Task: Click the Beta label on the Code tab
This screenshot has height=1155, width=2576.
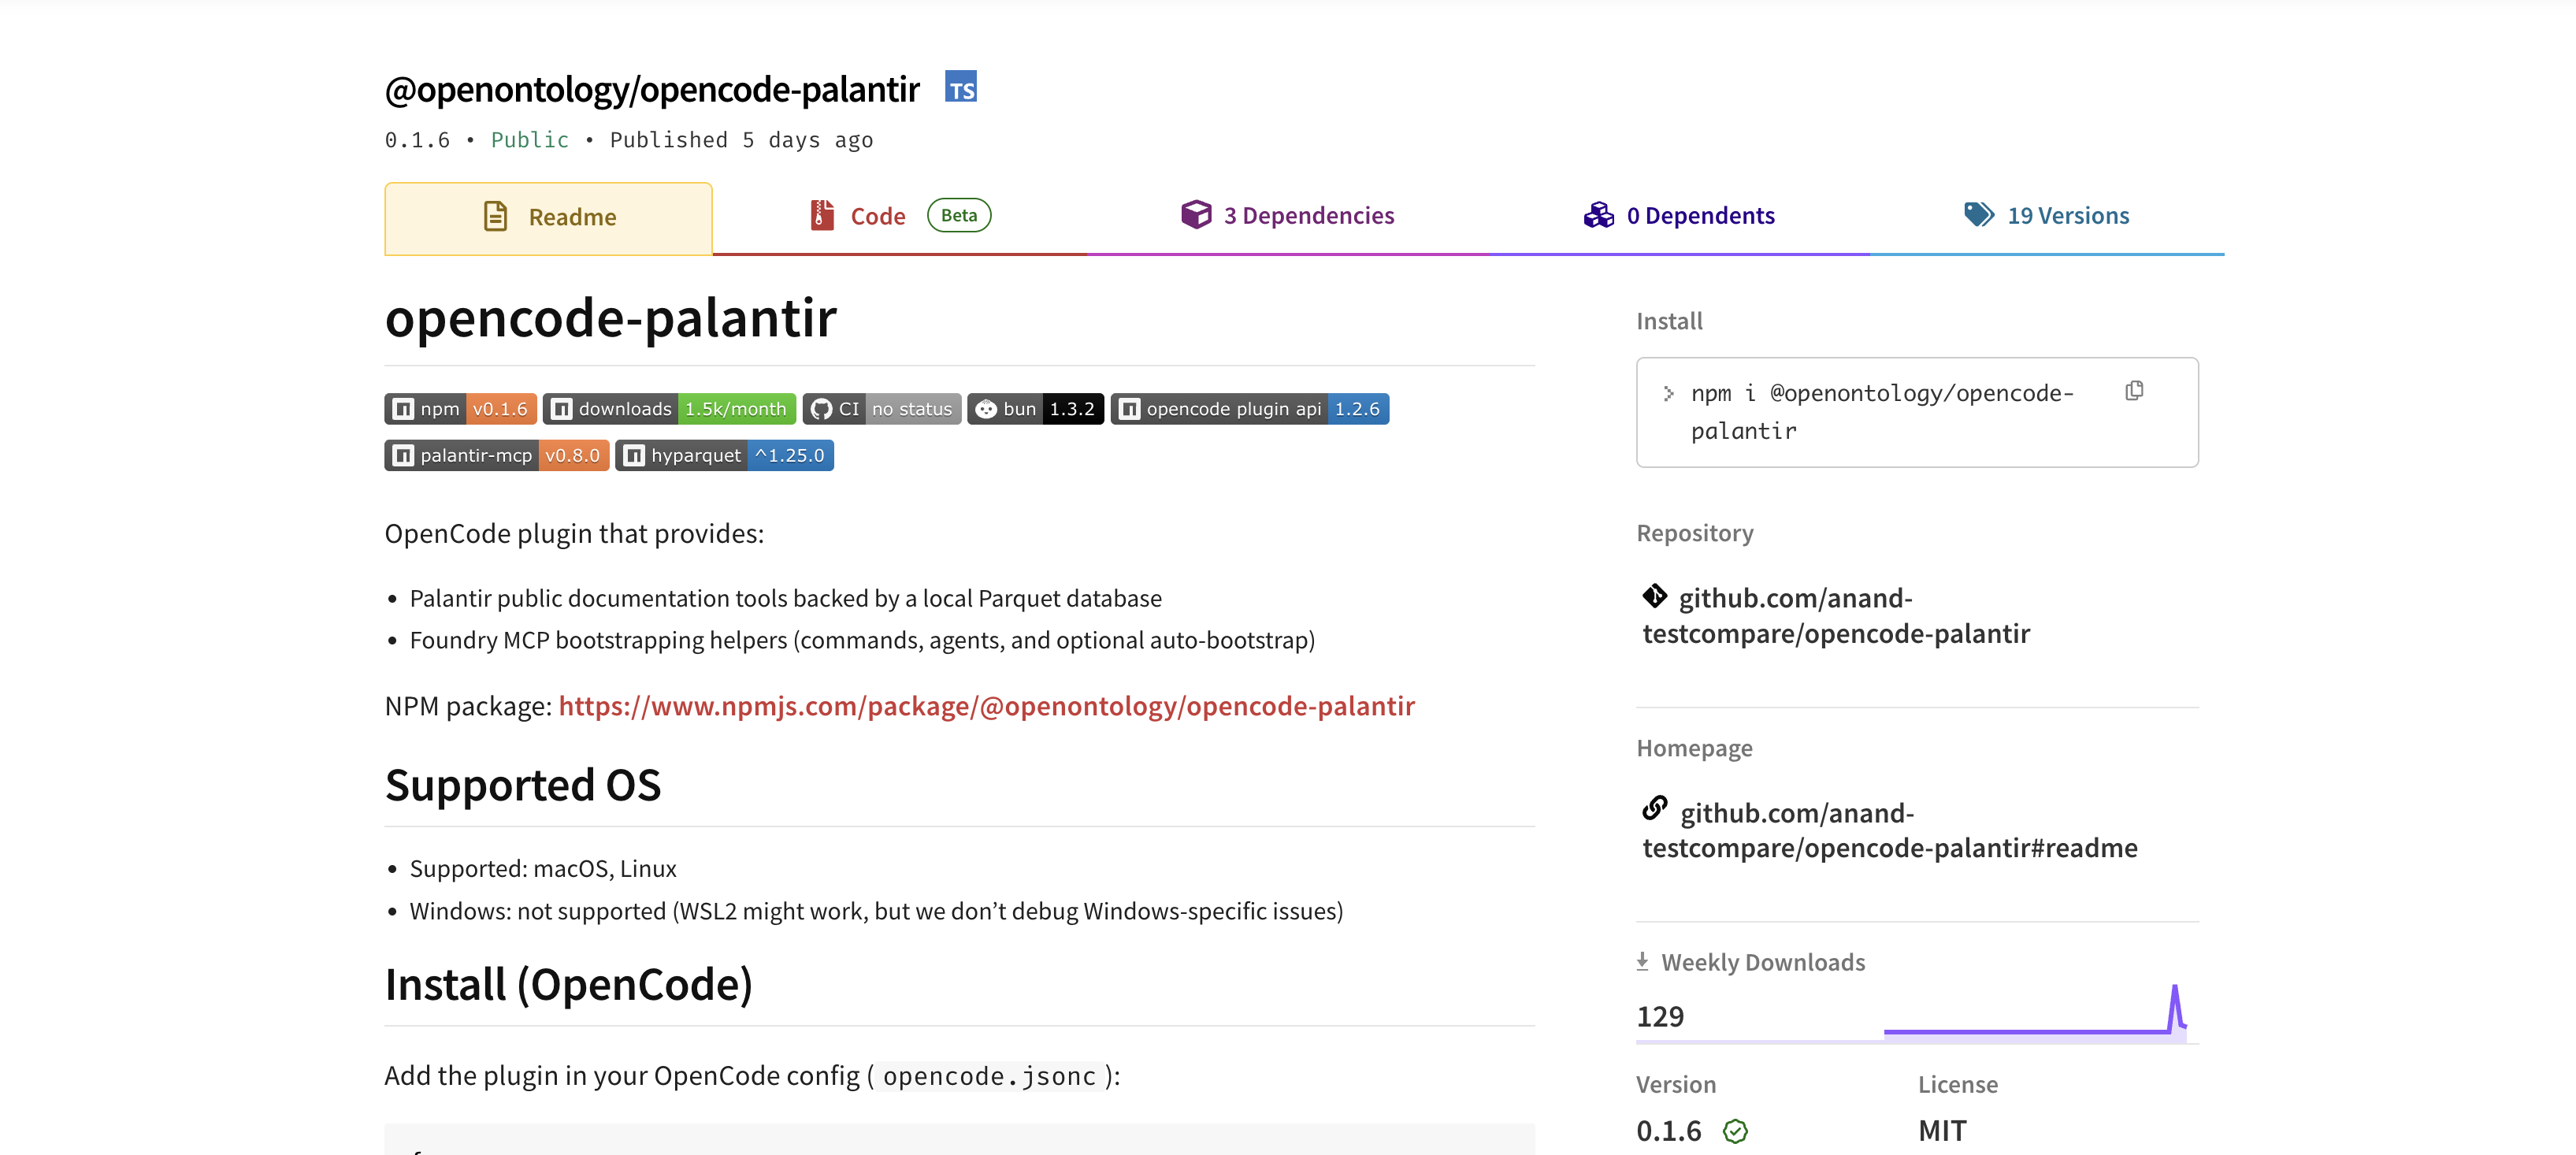Action: pos(958,214)
